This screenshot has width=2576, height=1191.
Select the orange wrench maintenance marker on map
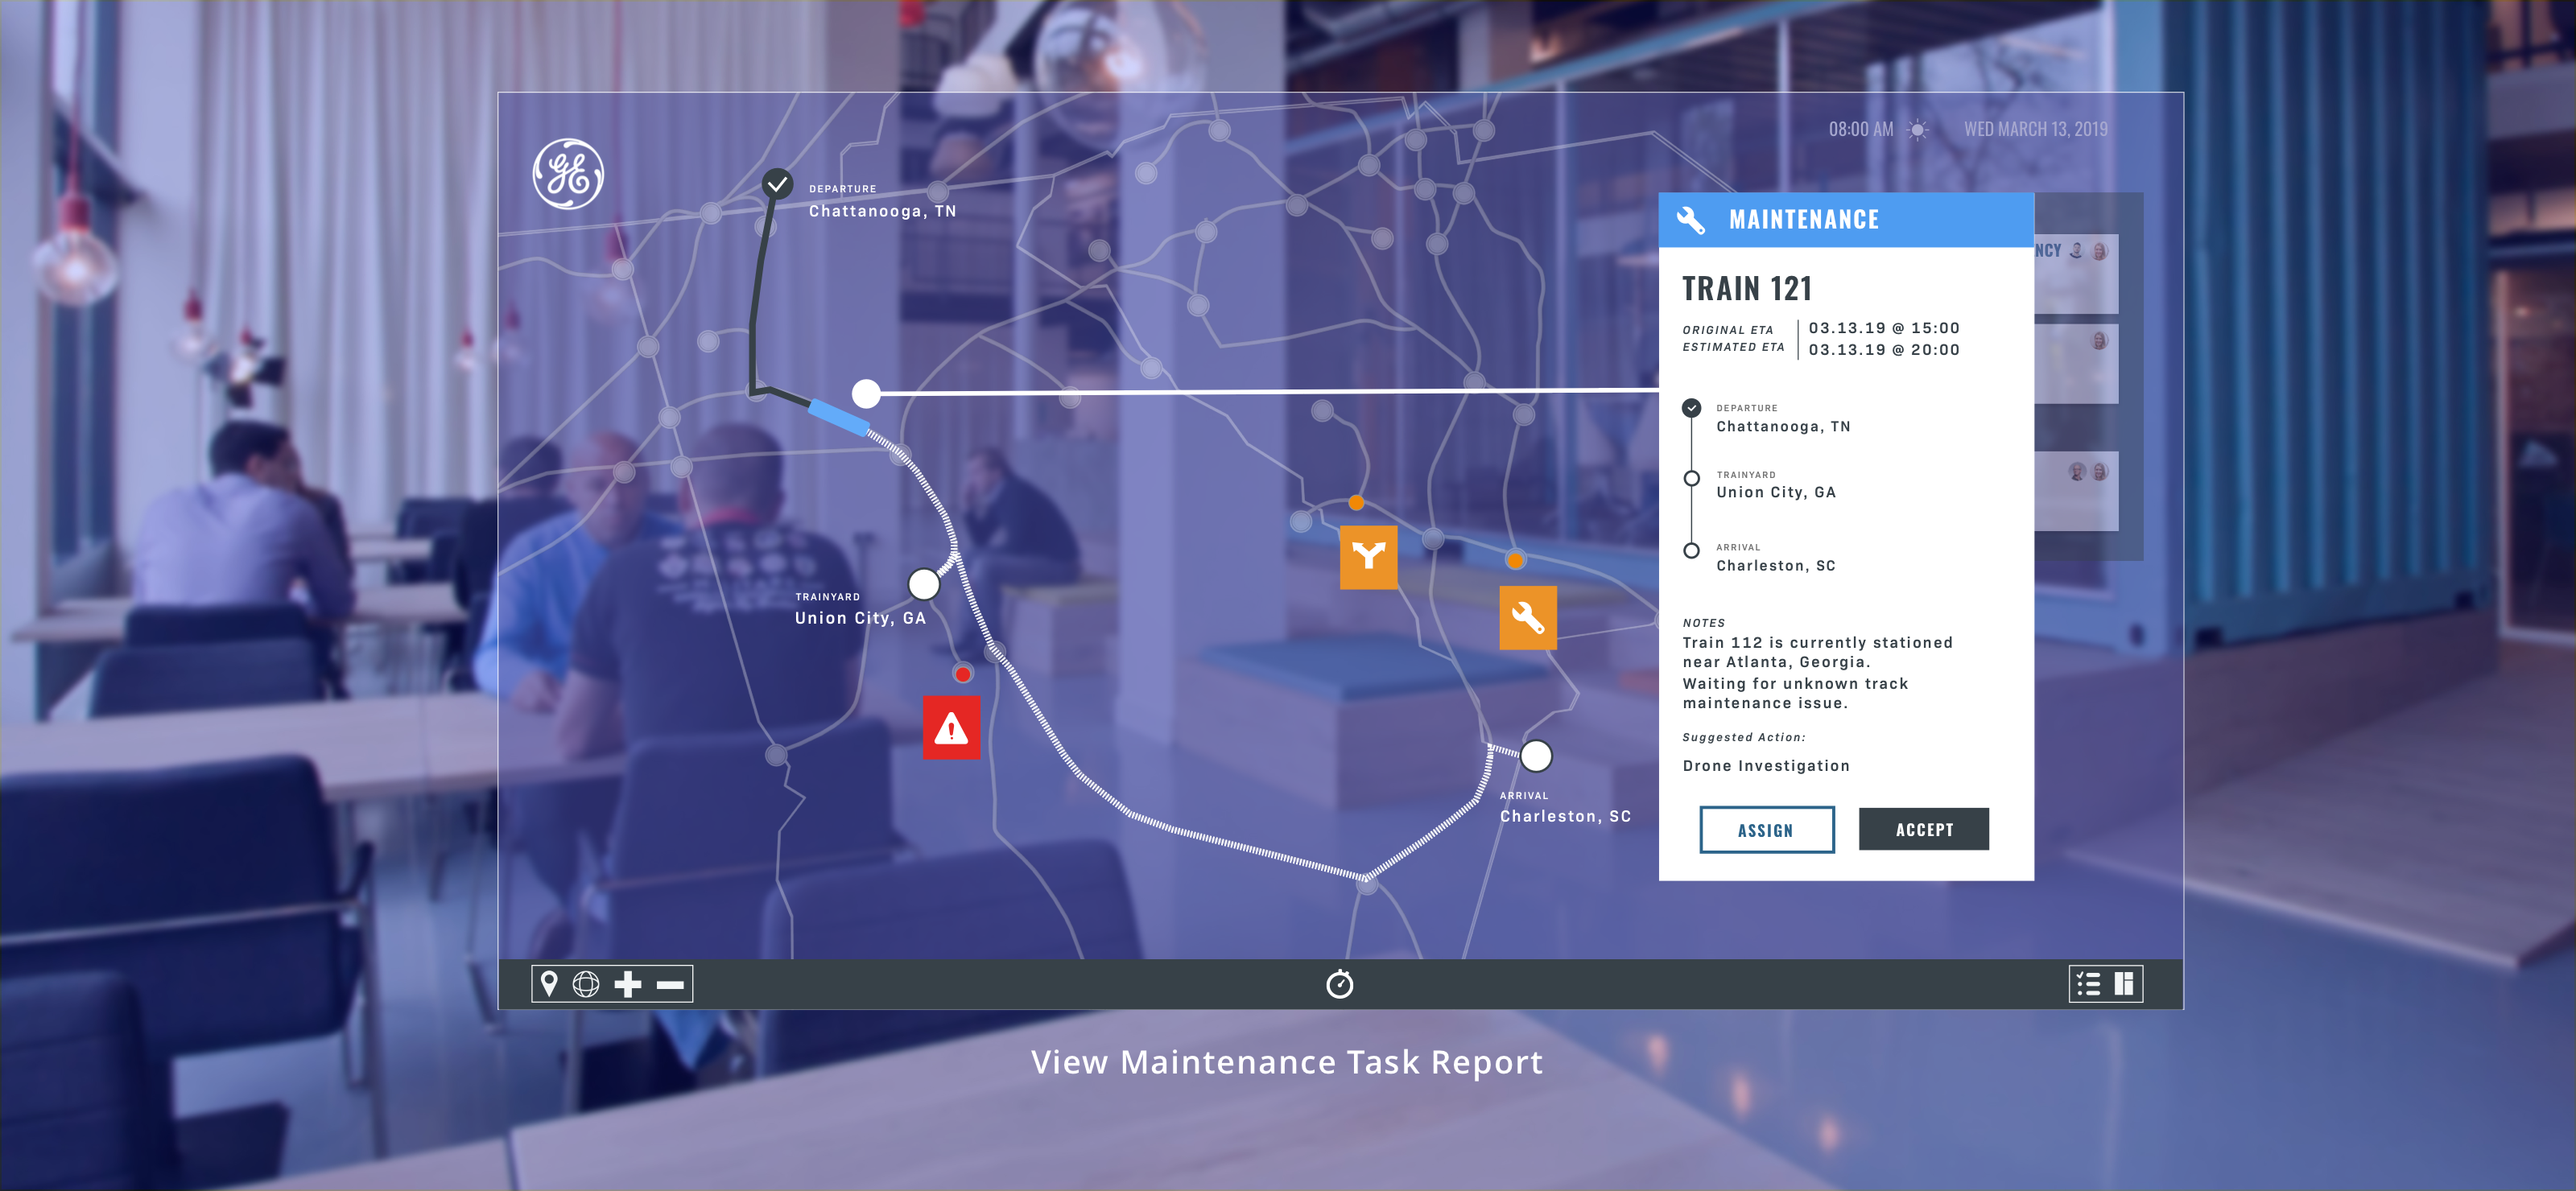[x=1527, y=618]
